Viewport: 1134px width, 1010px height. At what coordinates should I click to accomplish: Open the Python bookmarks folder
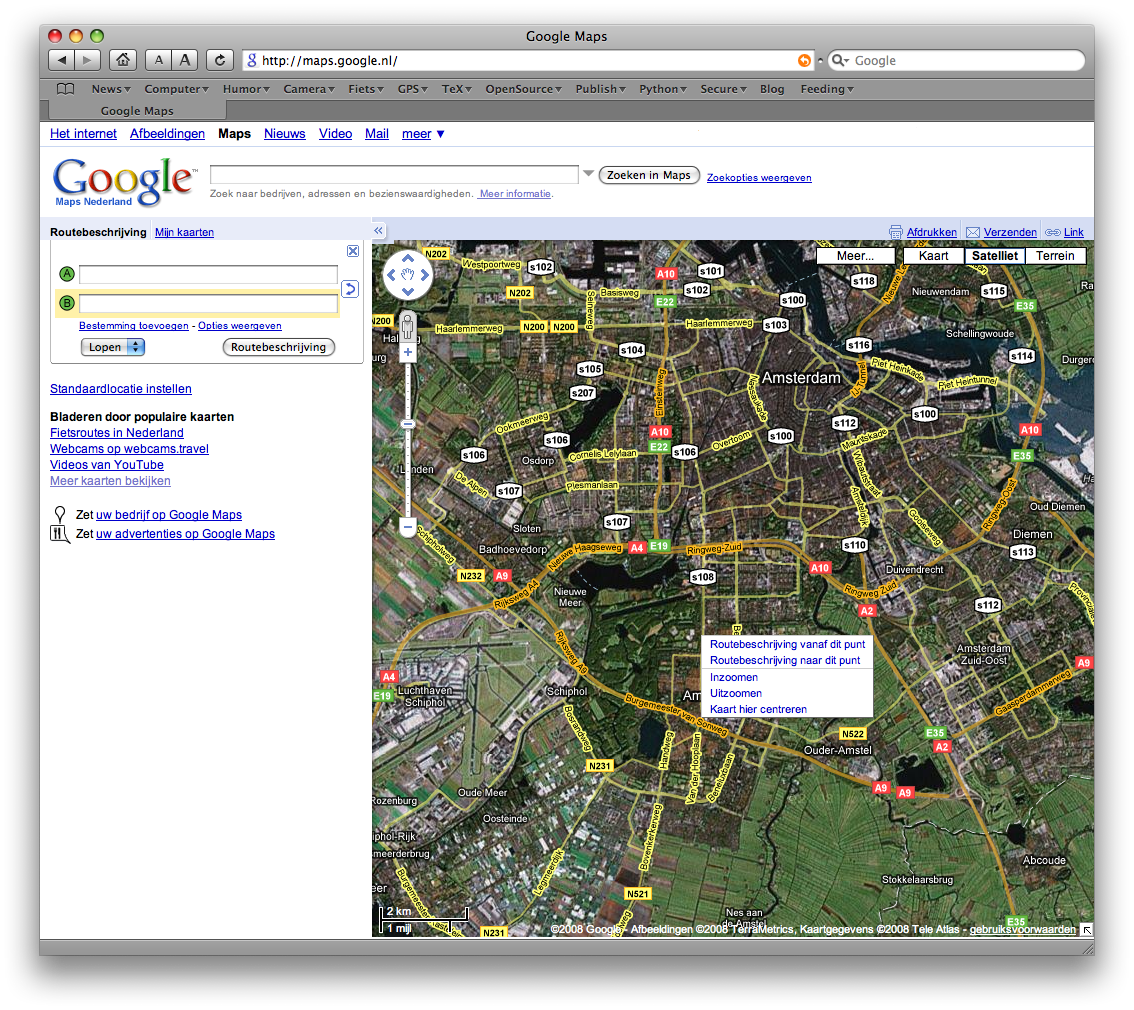662,89
